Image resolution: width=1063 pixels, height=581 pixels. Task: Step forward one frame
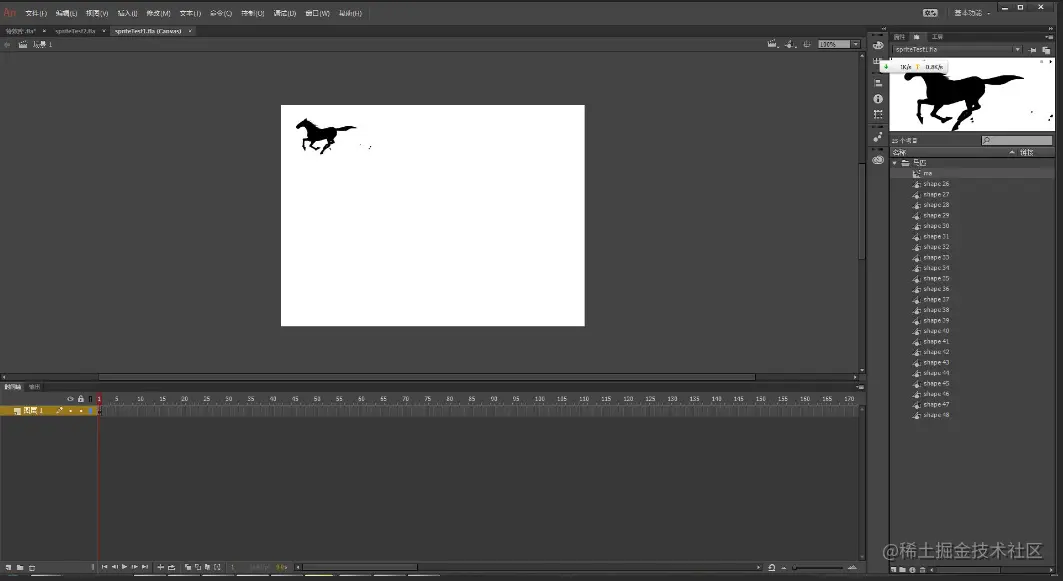click(x=135, y=567)
